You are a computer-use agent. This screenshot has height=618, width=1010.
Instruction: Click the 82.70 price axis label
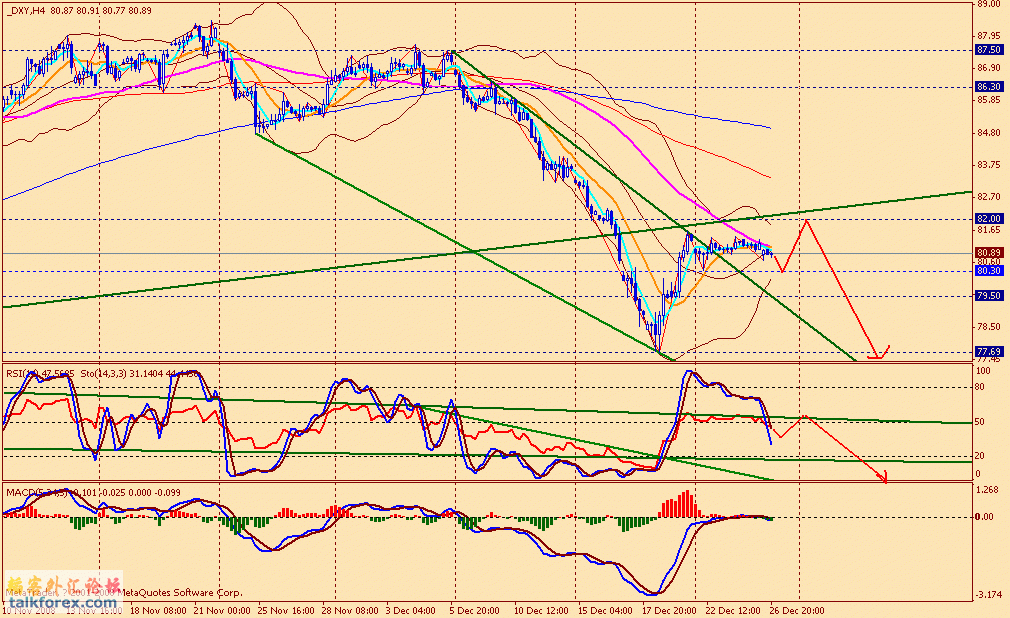click(x=989, y=197)
